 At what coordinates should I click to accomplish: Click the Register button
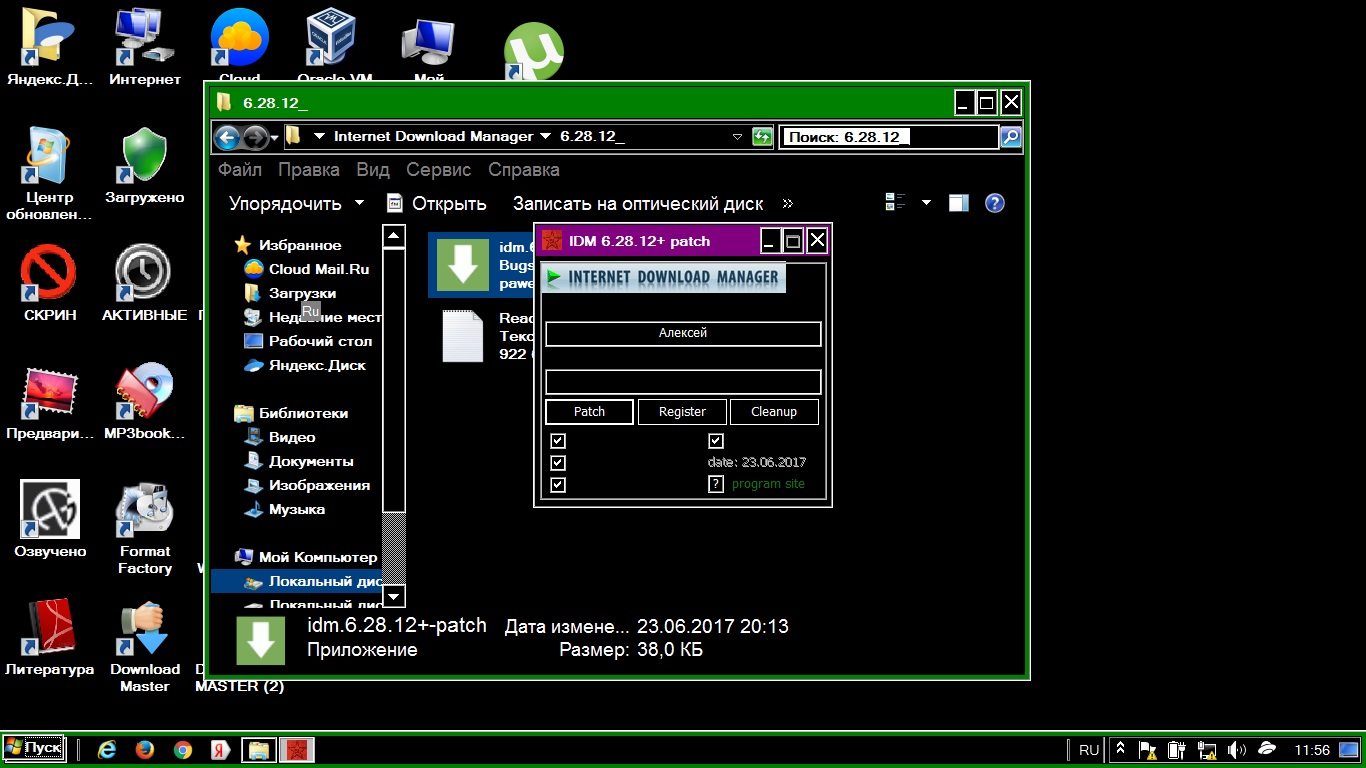click(683, 412)
